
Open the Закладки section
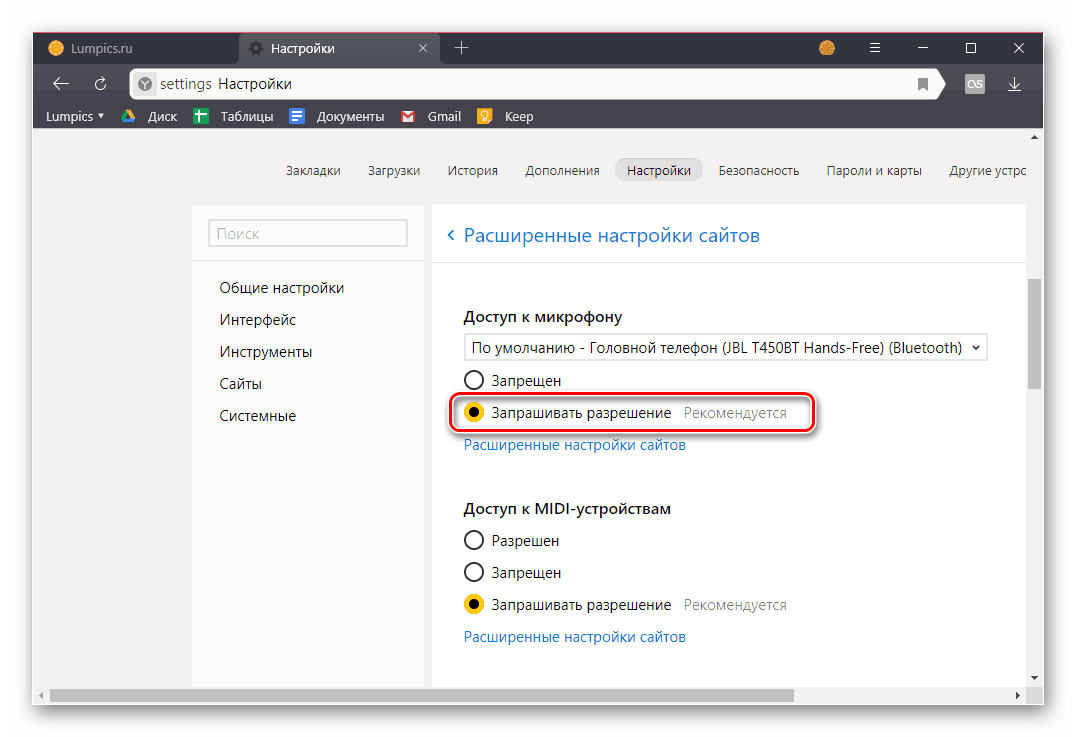click(x=313, y=170)
